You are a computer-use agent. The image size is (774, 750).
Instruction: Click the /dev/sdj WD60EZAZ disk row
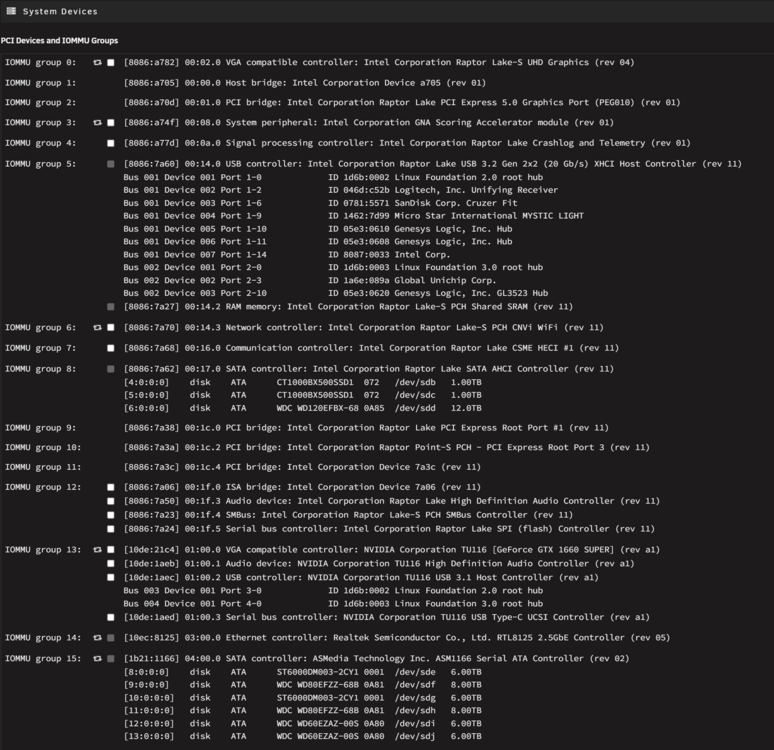tap(303, 736)
